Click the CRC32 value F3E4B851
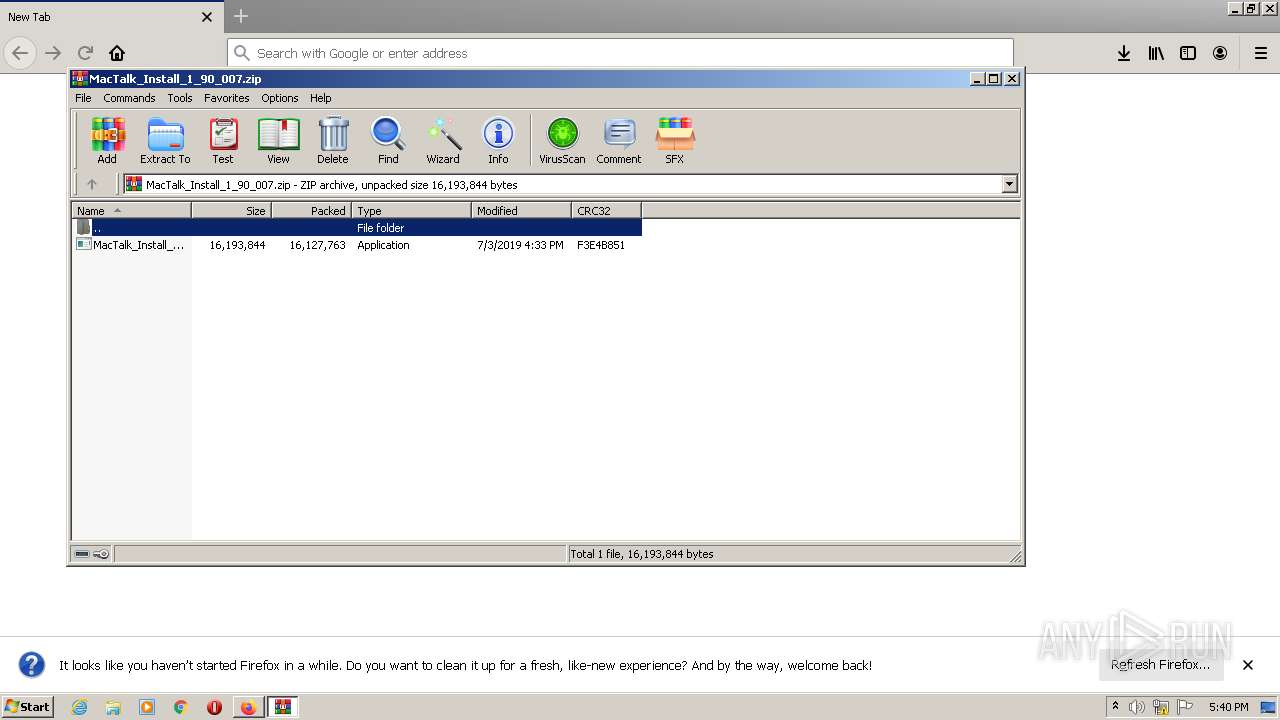1280x720 pixels. [601, 245]
